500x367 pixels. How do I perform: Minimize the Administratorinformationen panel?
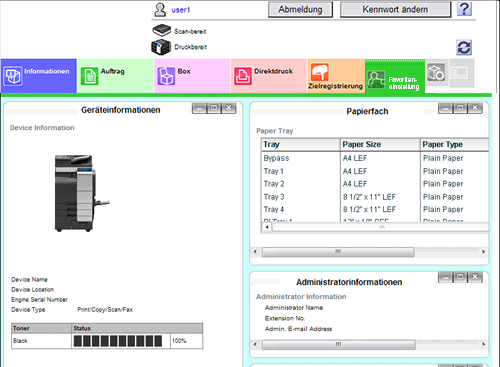click(446, 277)
